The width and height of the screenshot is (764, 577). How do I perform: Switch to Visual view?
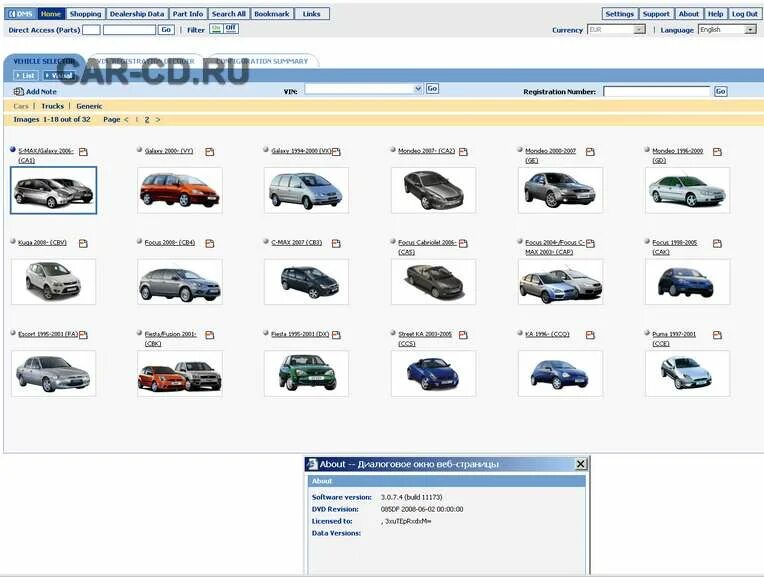point(58,76)
